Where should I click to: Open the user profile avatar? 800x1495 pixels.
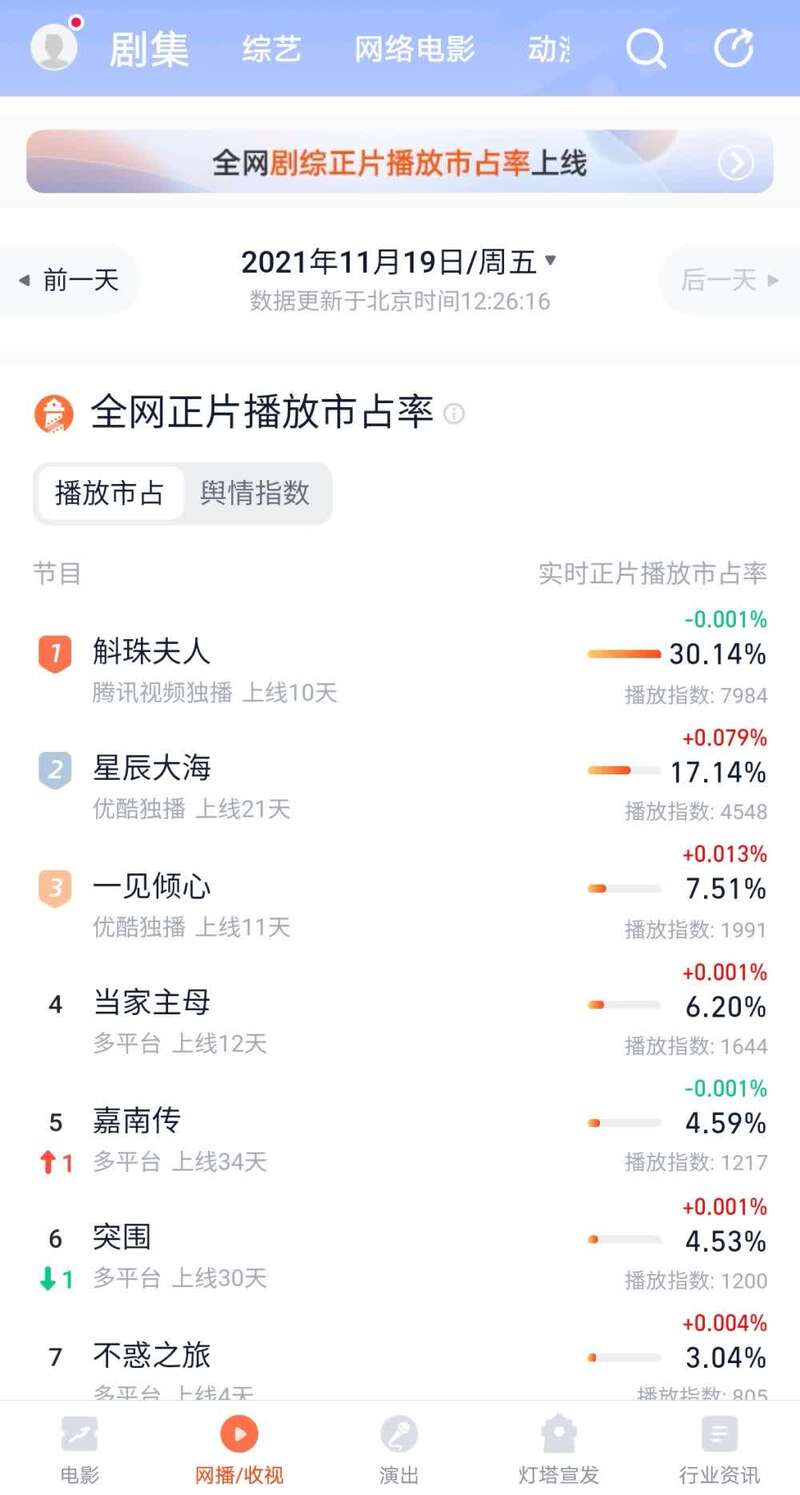54,46
